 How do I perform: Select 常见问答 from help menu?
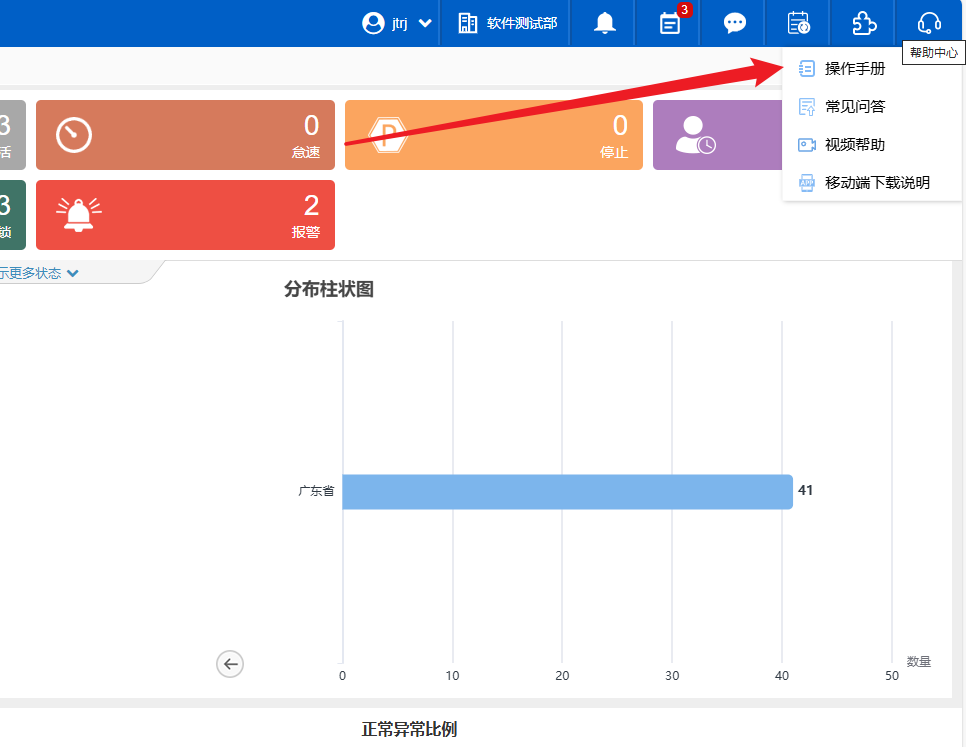(x=854, y=107)
